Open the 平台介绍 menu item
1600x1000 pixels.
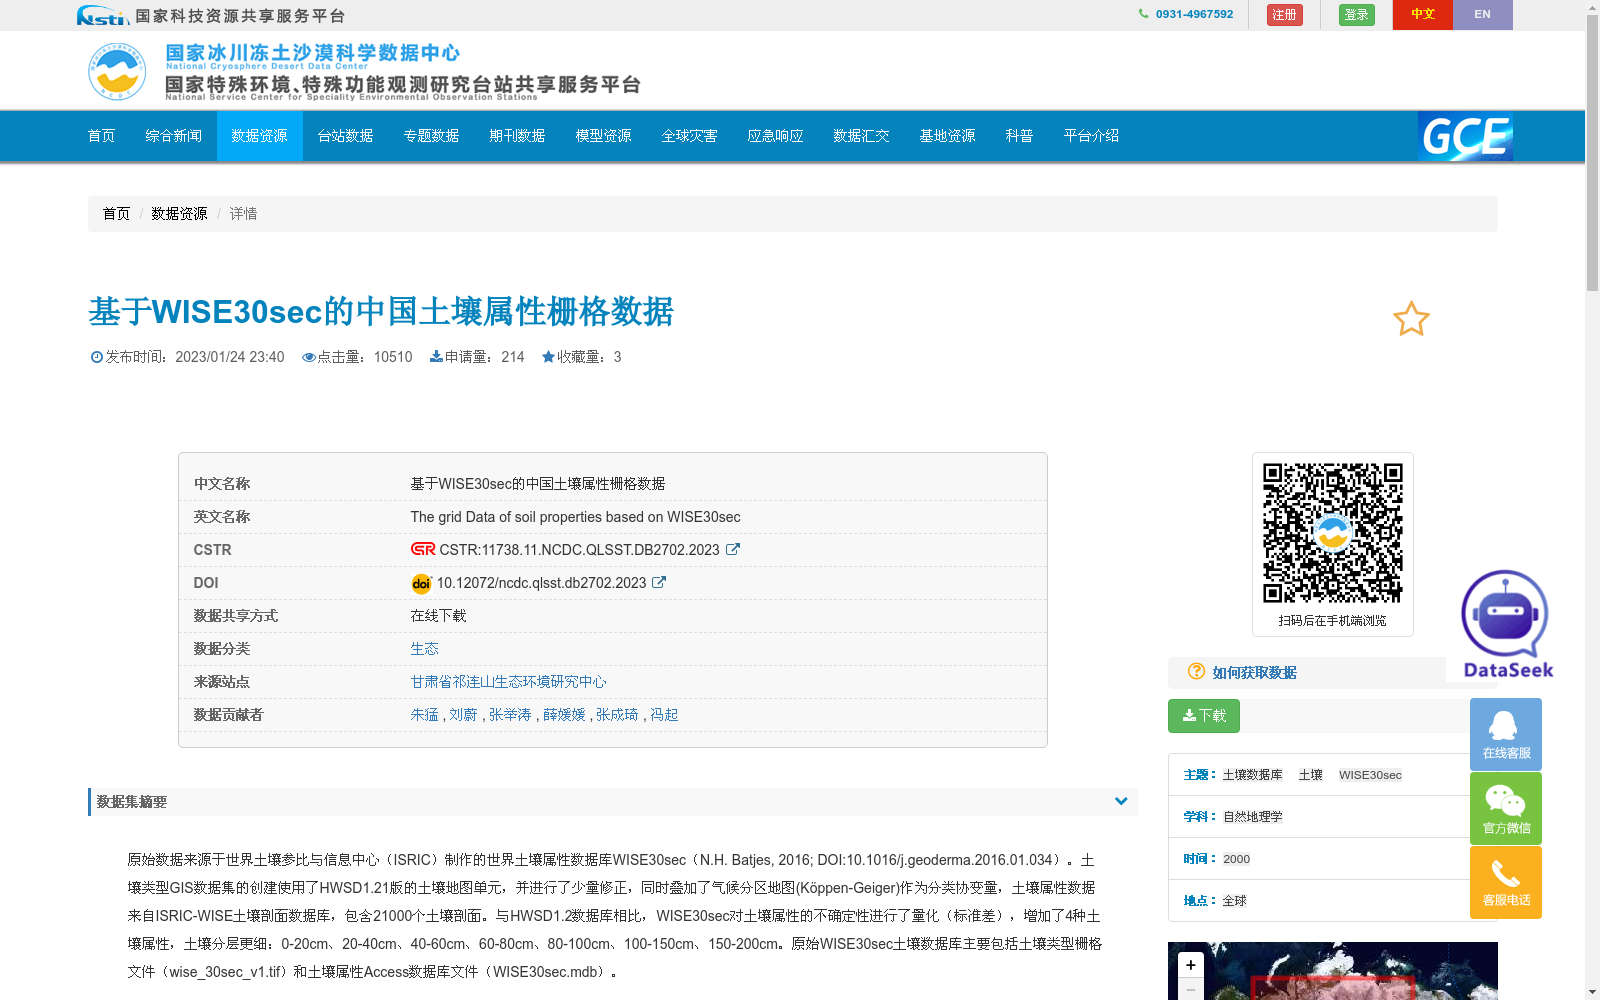(x=1092, y=136)
